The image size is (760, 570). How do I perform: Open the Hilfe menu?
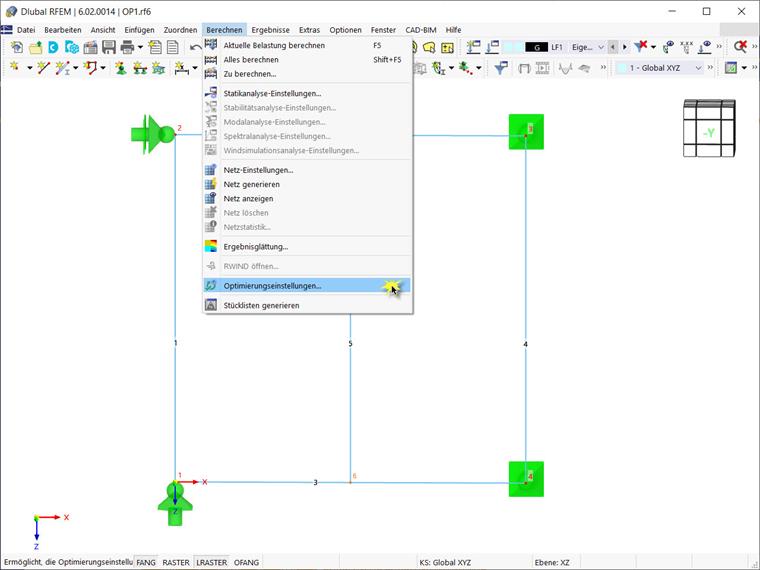pos(453,30)
